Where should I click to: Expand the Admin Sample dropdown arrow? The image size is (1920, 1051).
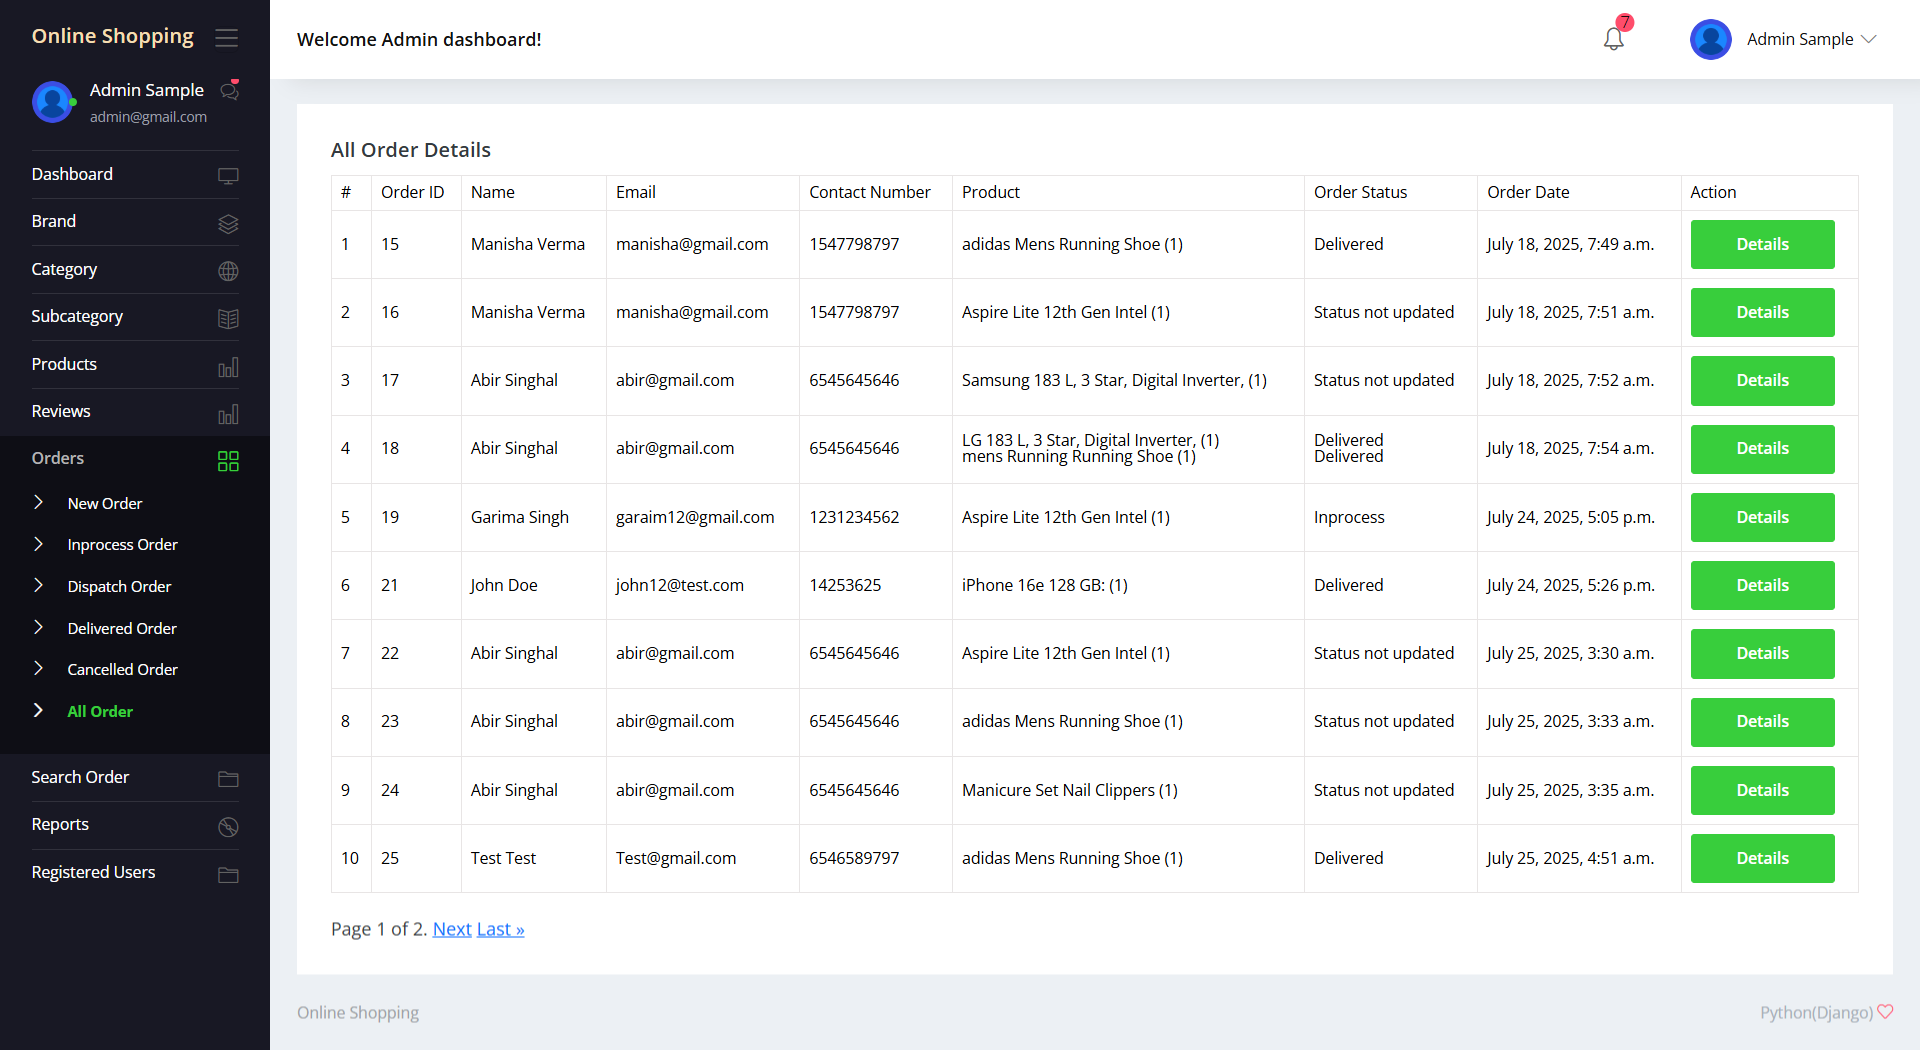click(x=1868, y=39)
